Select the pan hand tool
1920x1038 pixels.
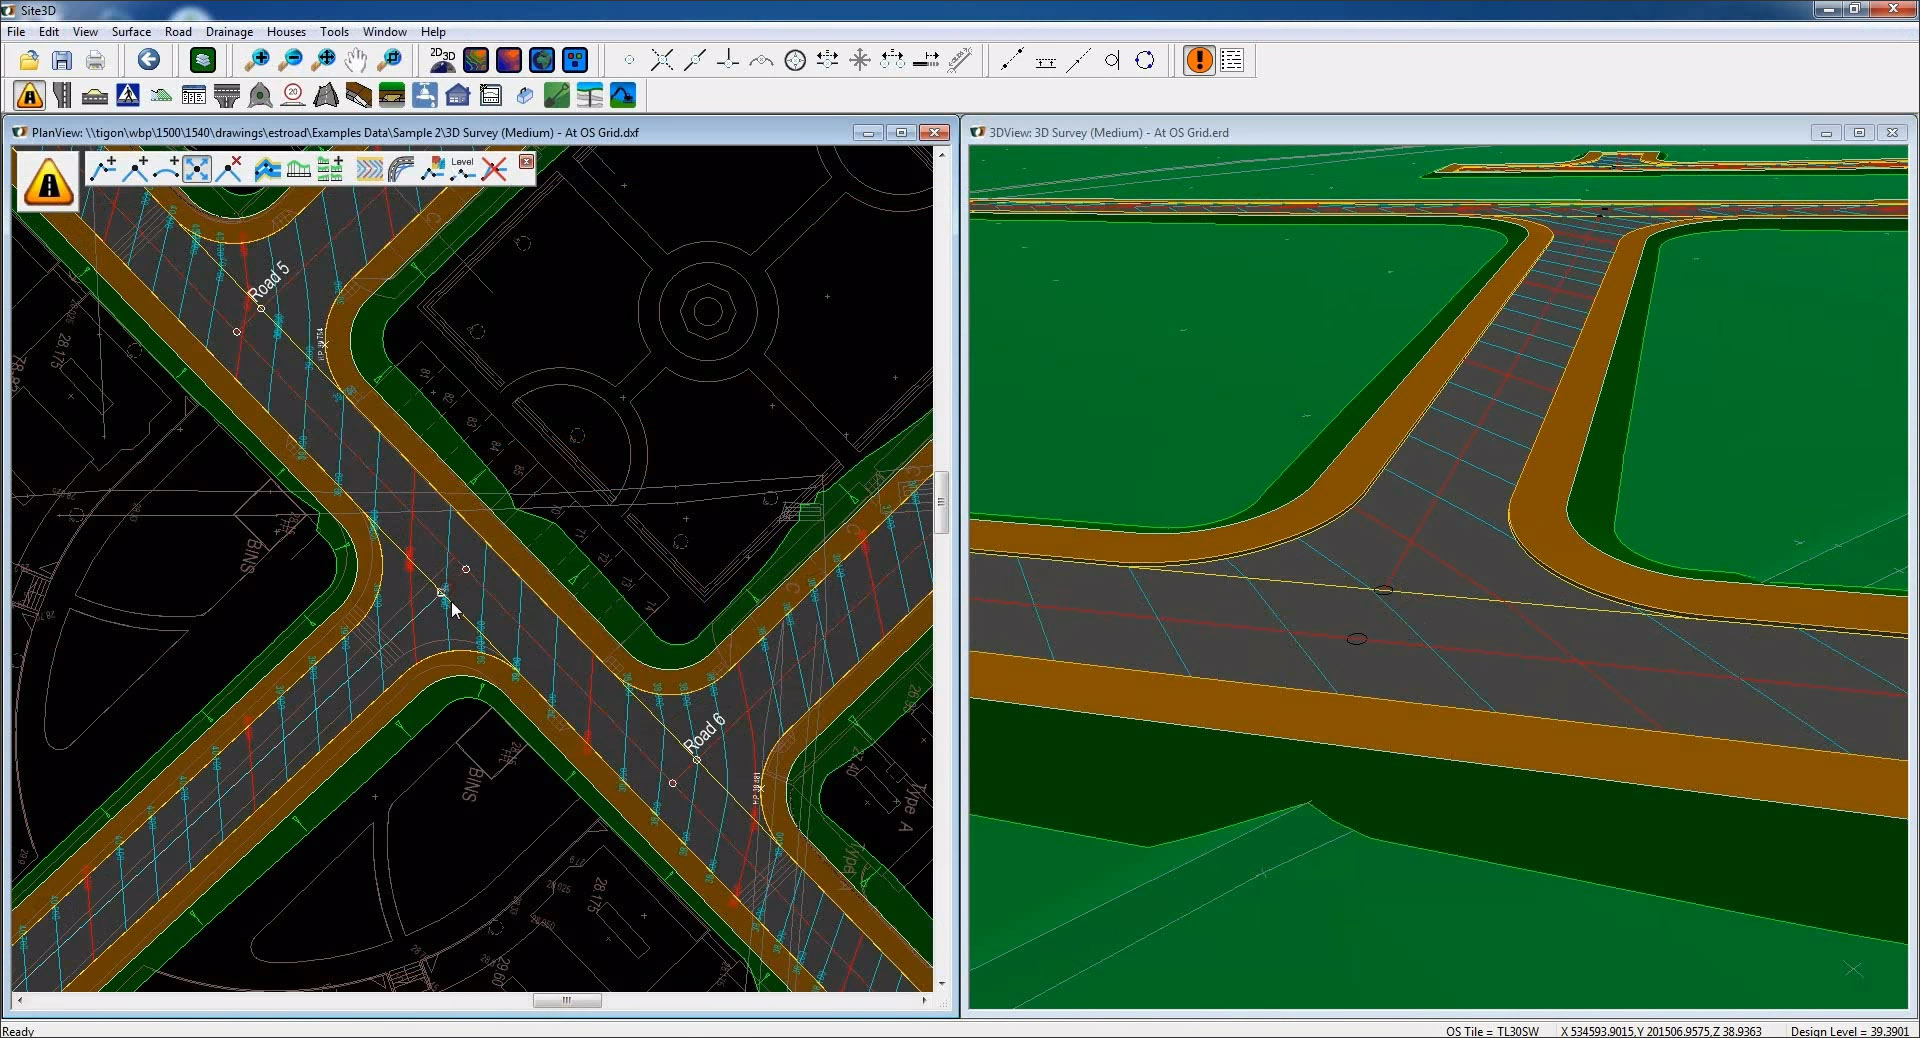pyautogui.click(x=356, y=60)
